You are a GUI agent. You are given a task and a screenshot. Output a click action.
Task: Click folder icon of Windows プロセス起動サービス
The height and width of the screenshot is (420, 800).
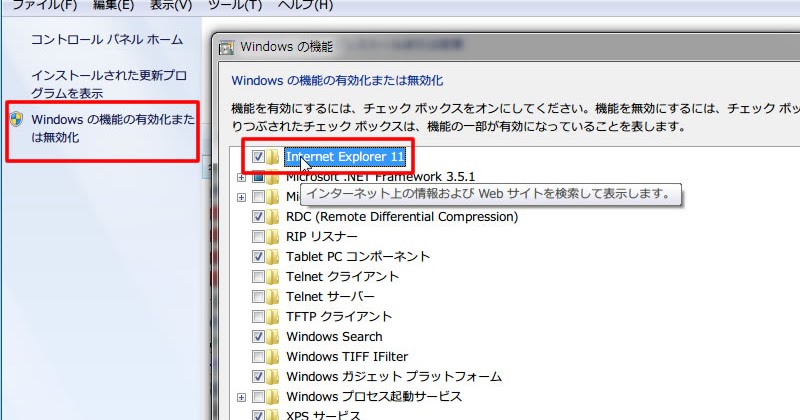272,397
